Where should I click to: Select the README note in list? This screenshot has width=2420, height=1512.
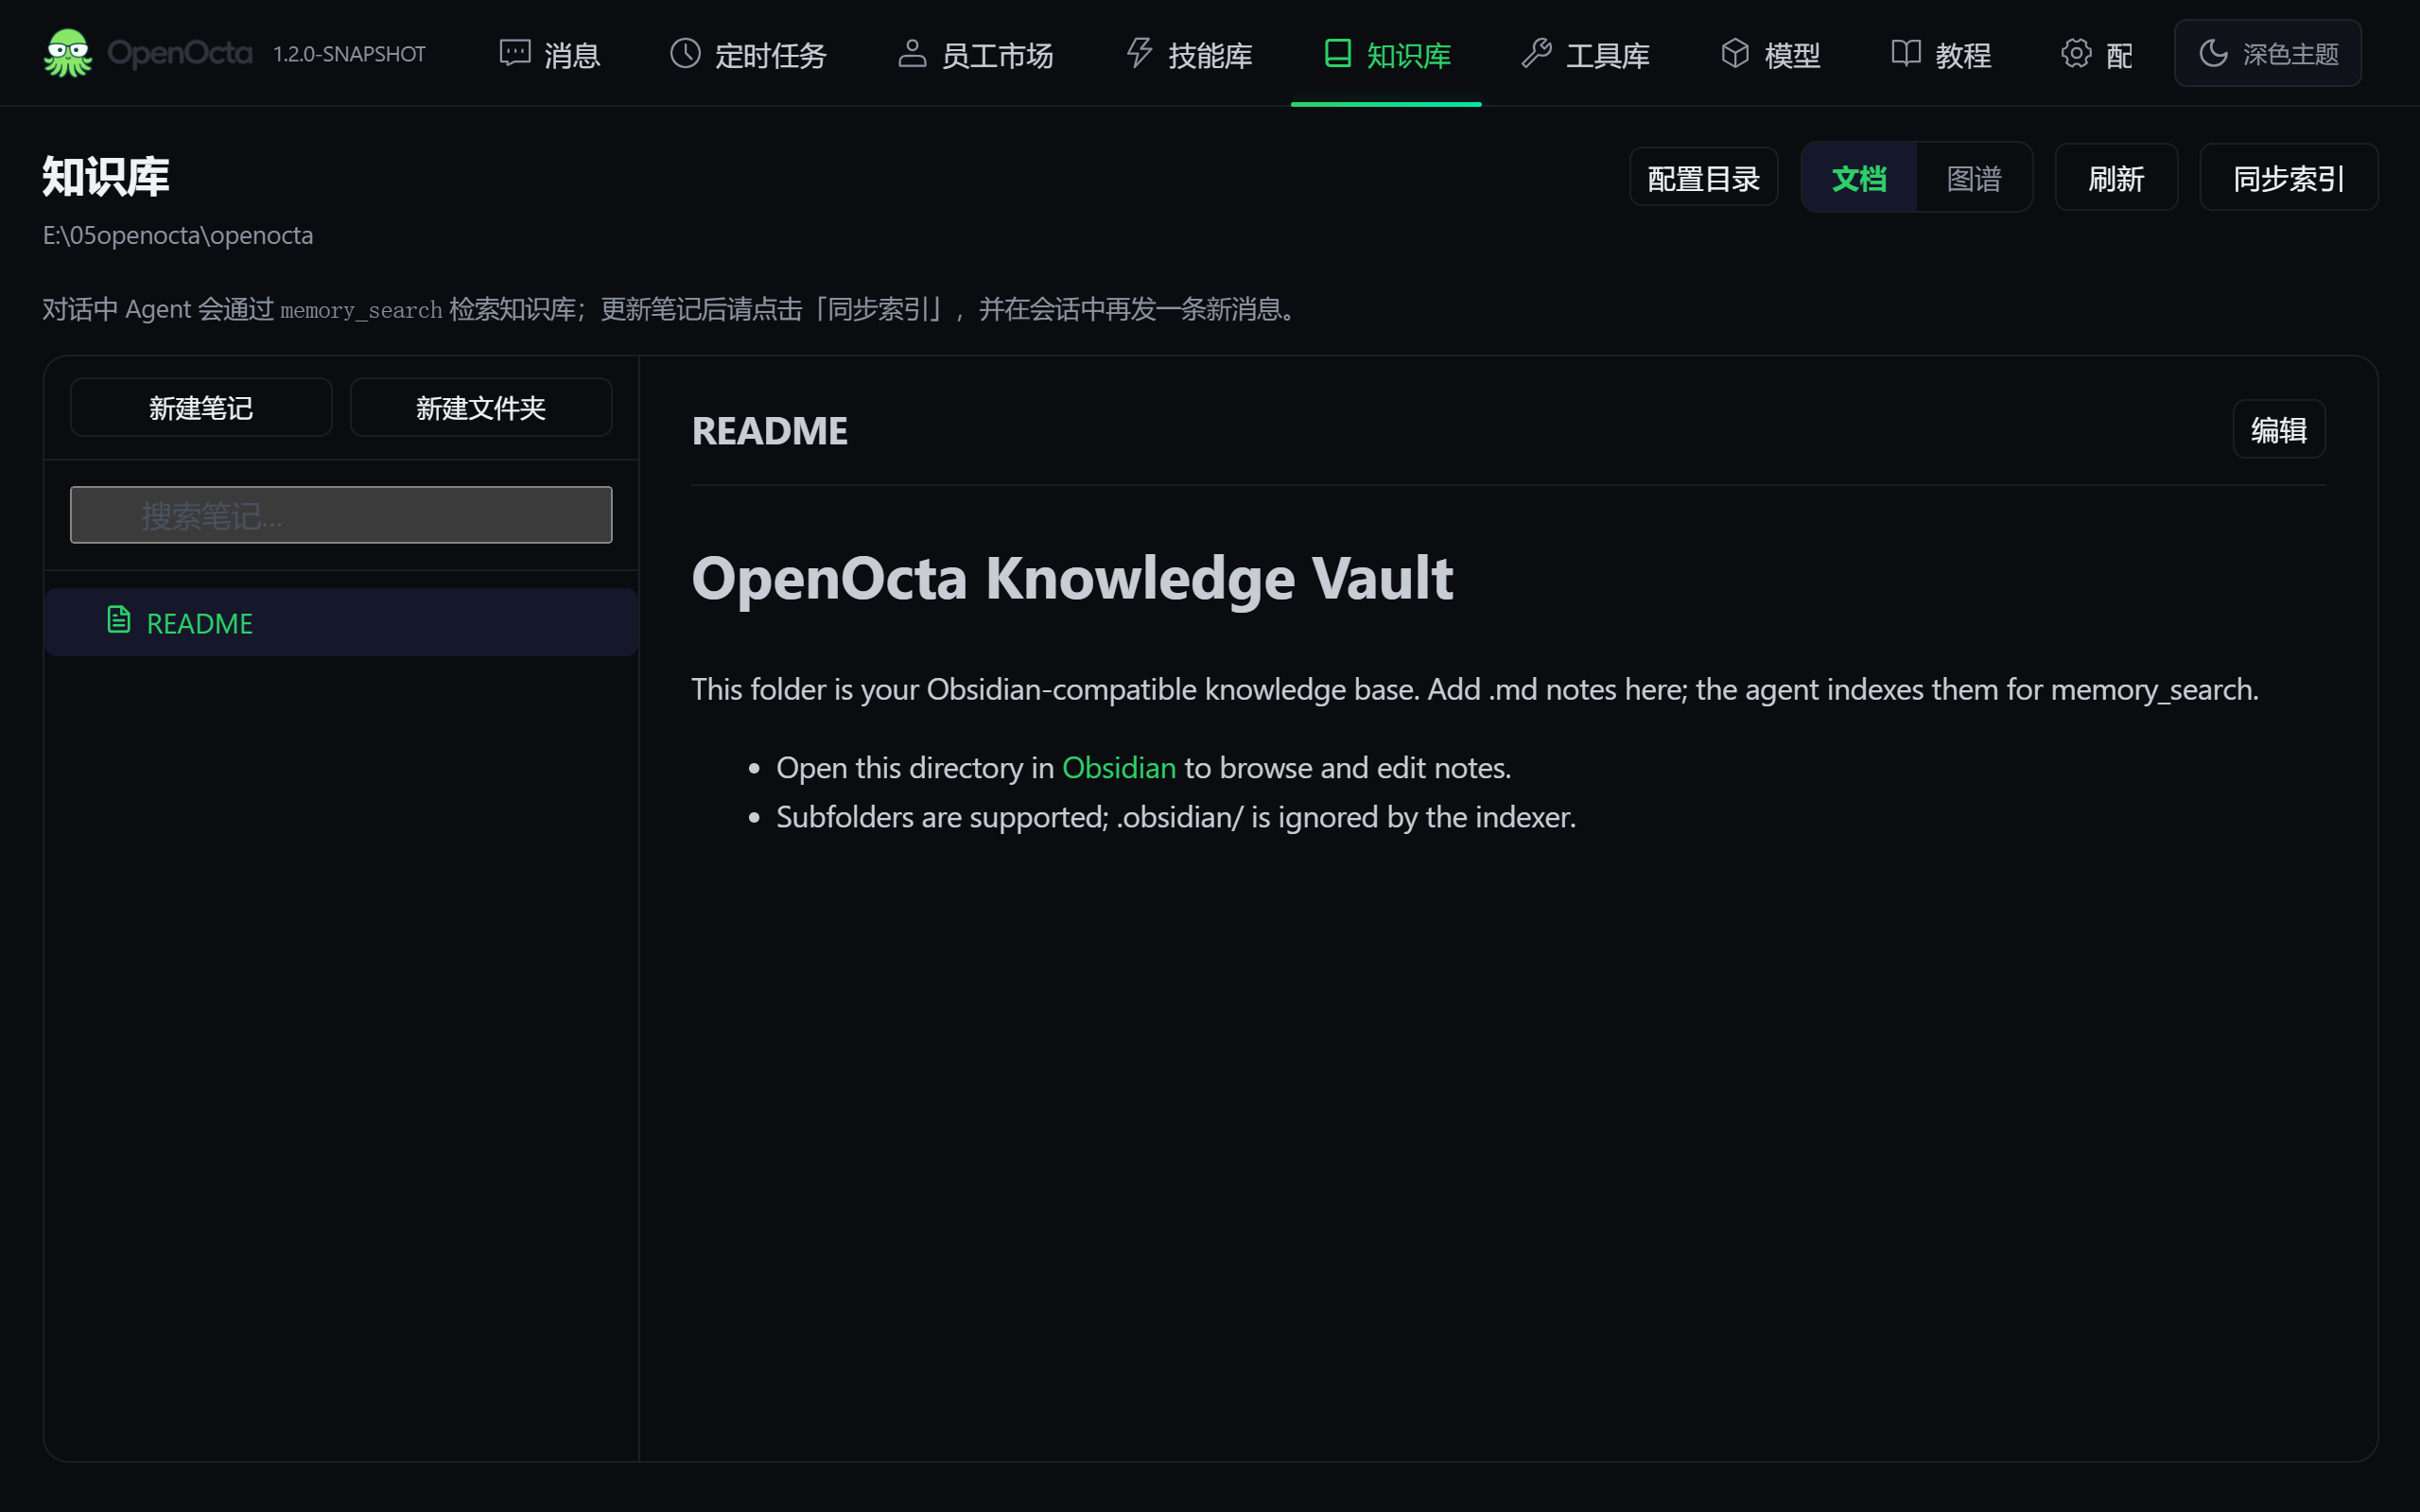[x=341, y=622]
